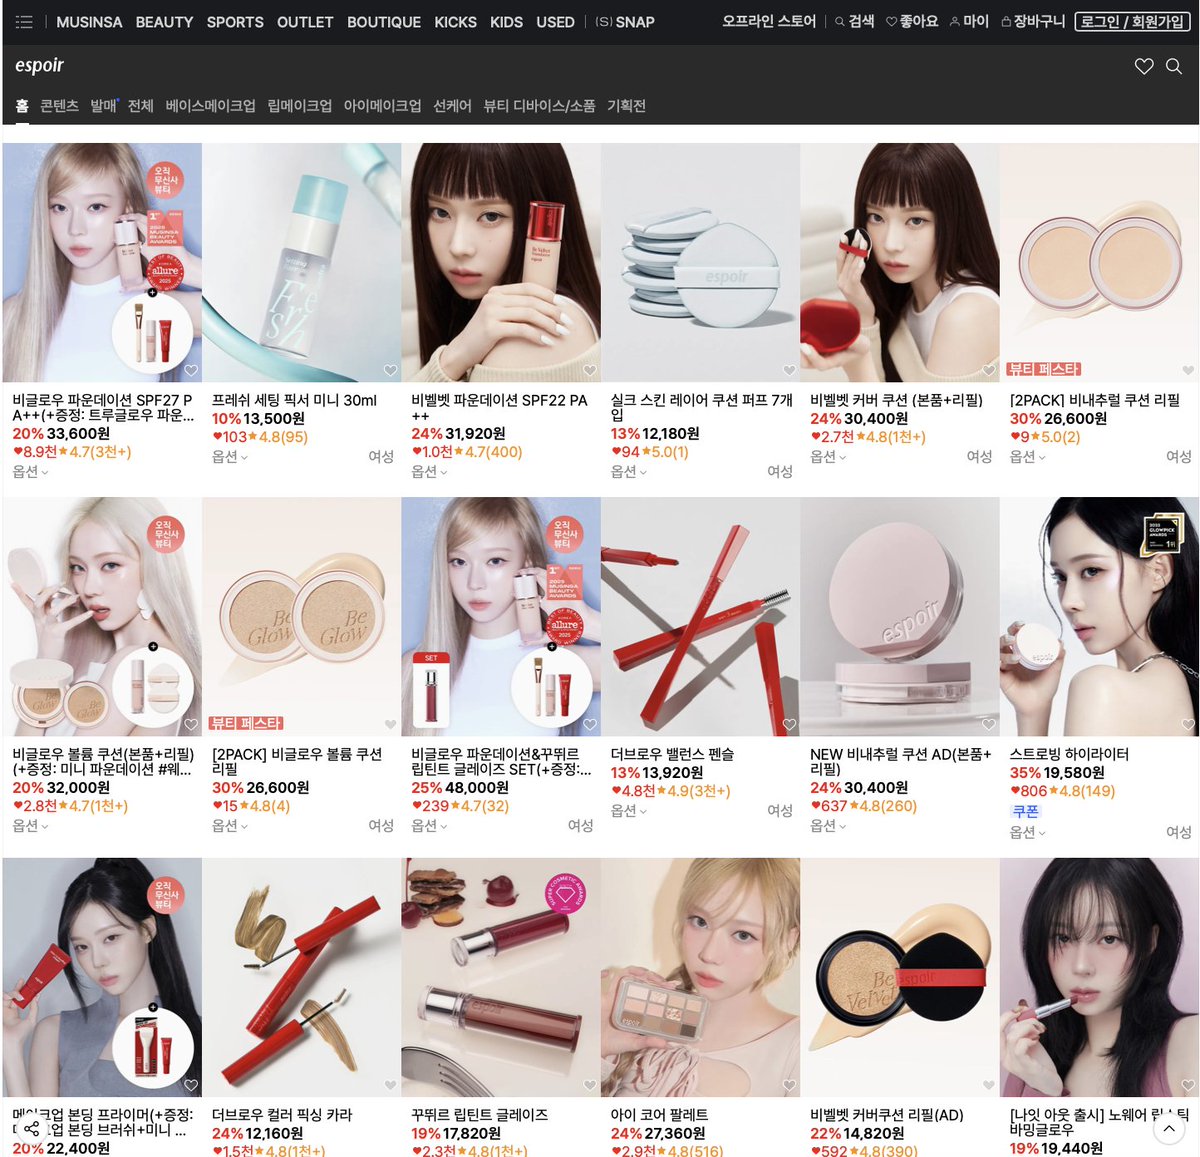The width and height of the screenshot is (1200, 1157).
Task: Click the espoir brand logo
Action: tap(39, 65)
